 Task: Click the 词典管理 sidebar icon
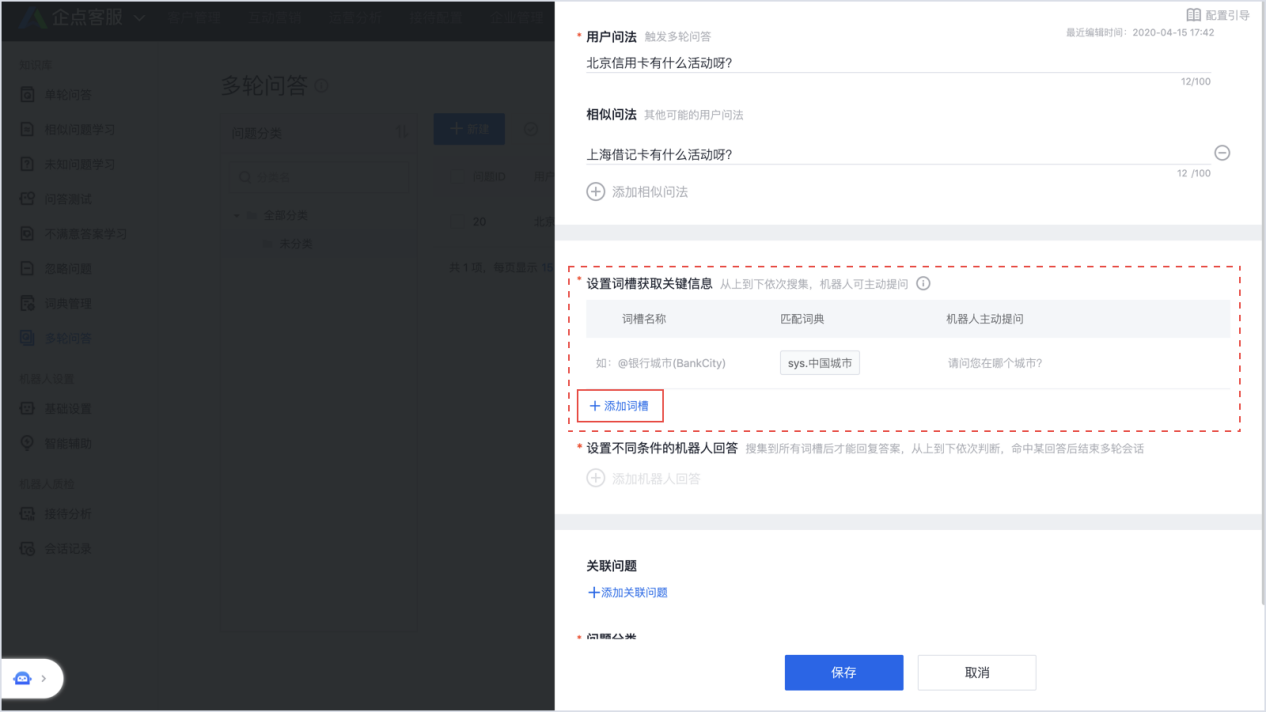click(28, 303)
